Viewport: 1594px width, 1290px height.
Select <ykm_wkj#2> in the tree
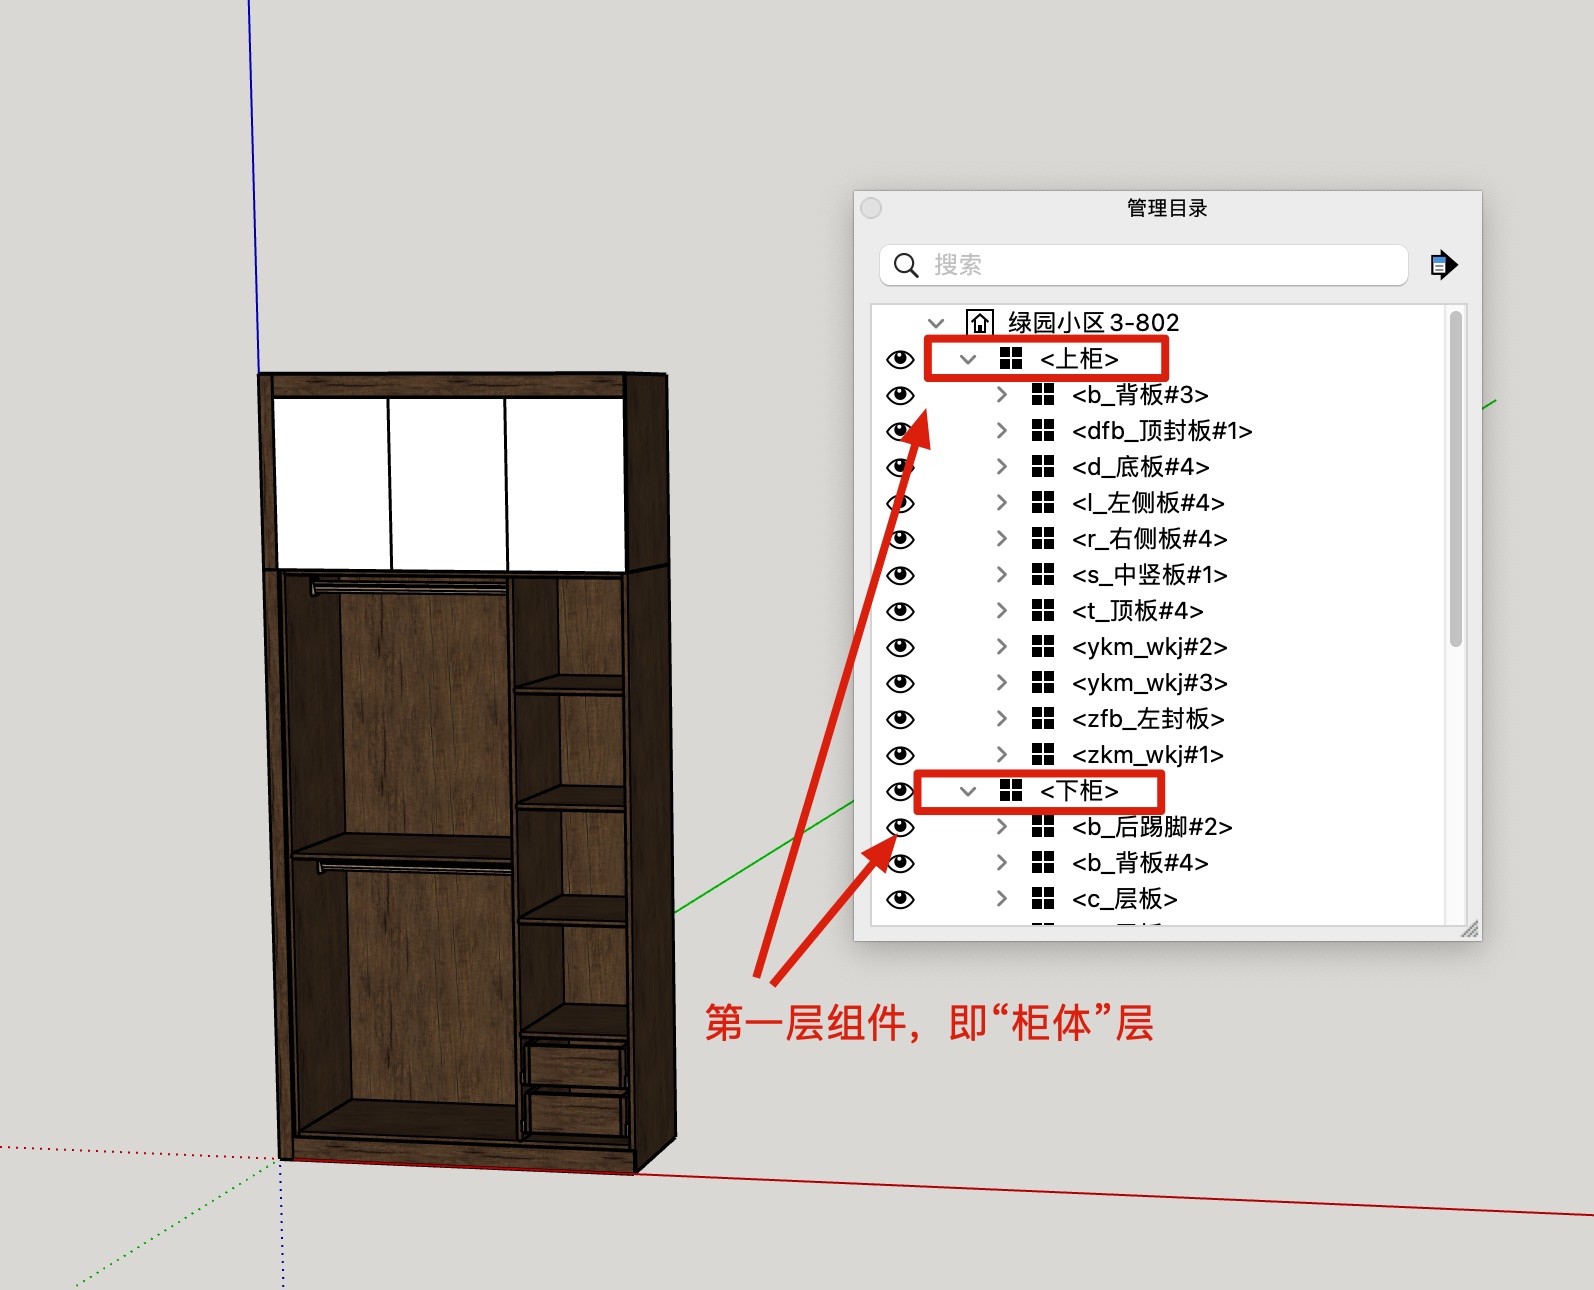click(1150, 647)
